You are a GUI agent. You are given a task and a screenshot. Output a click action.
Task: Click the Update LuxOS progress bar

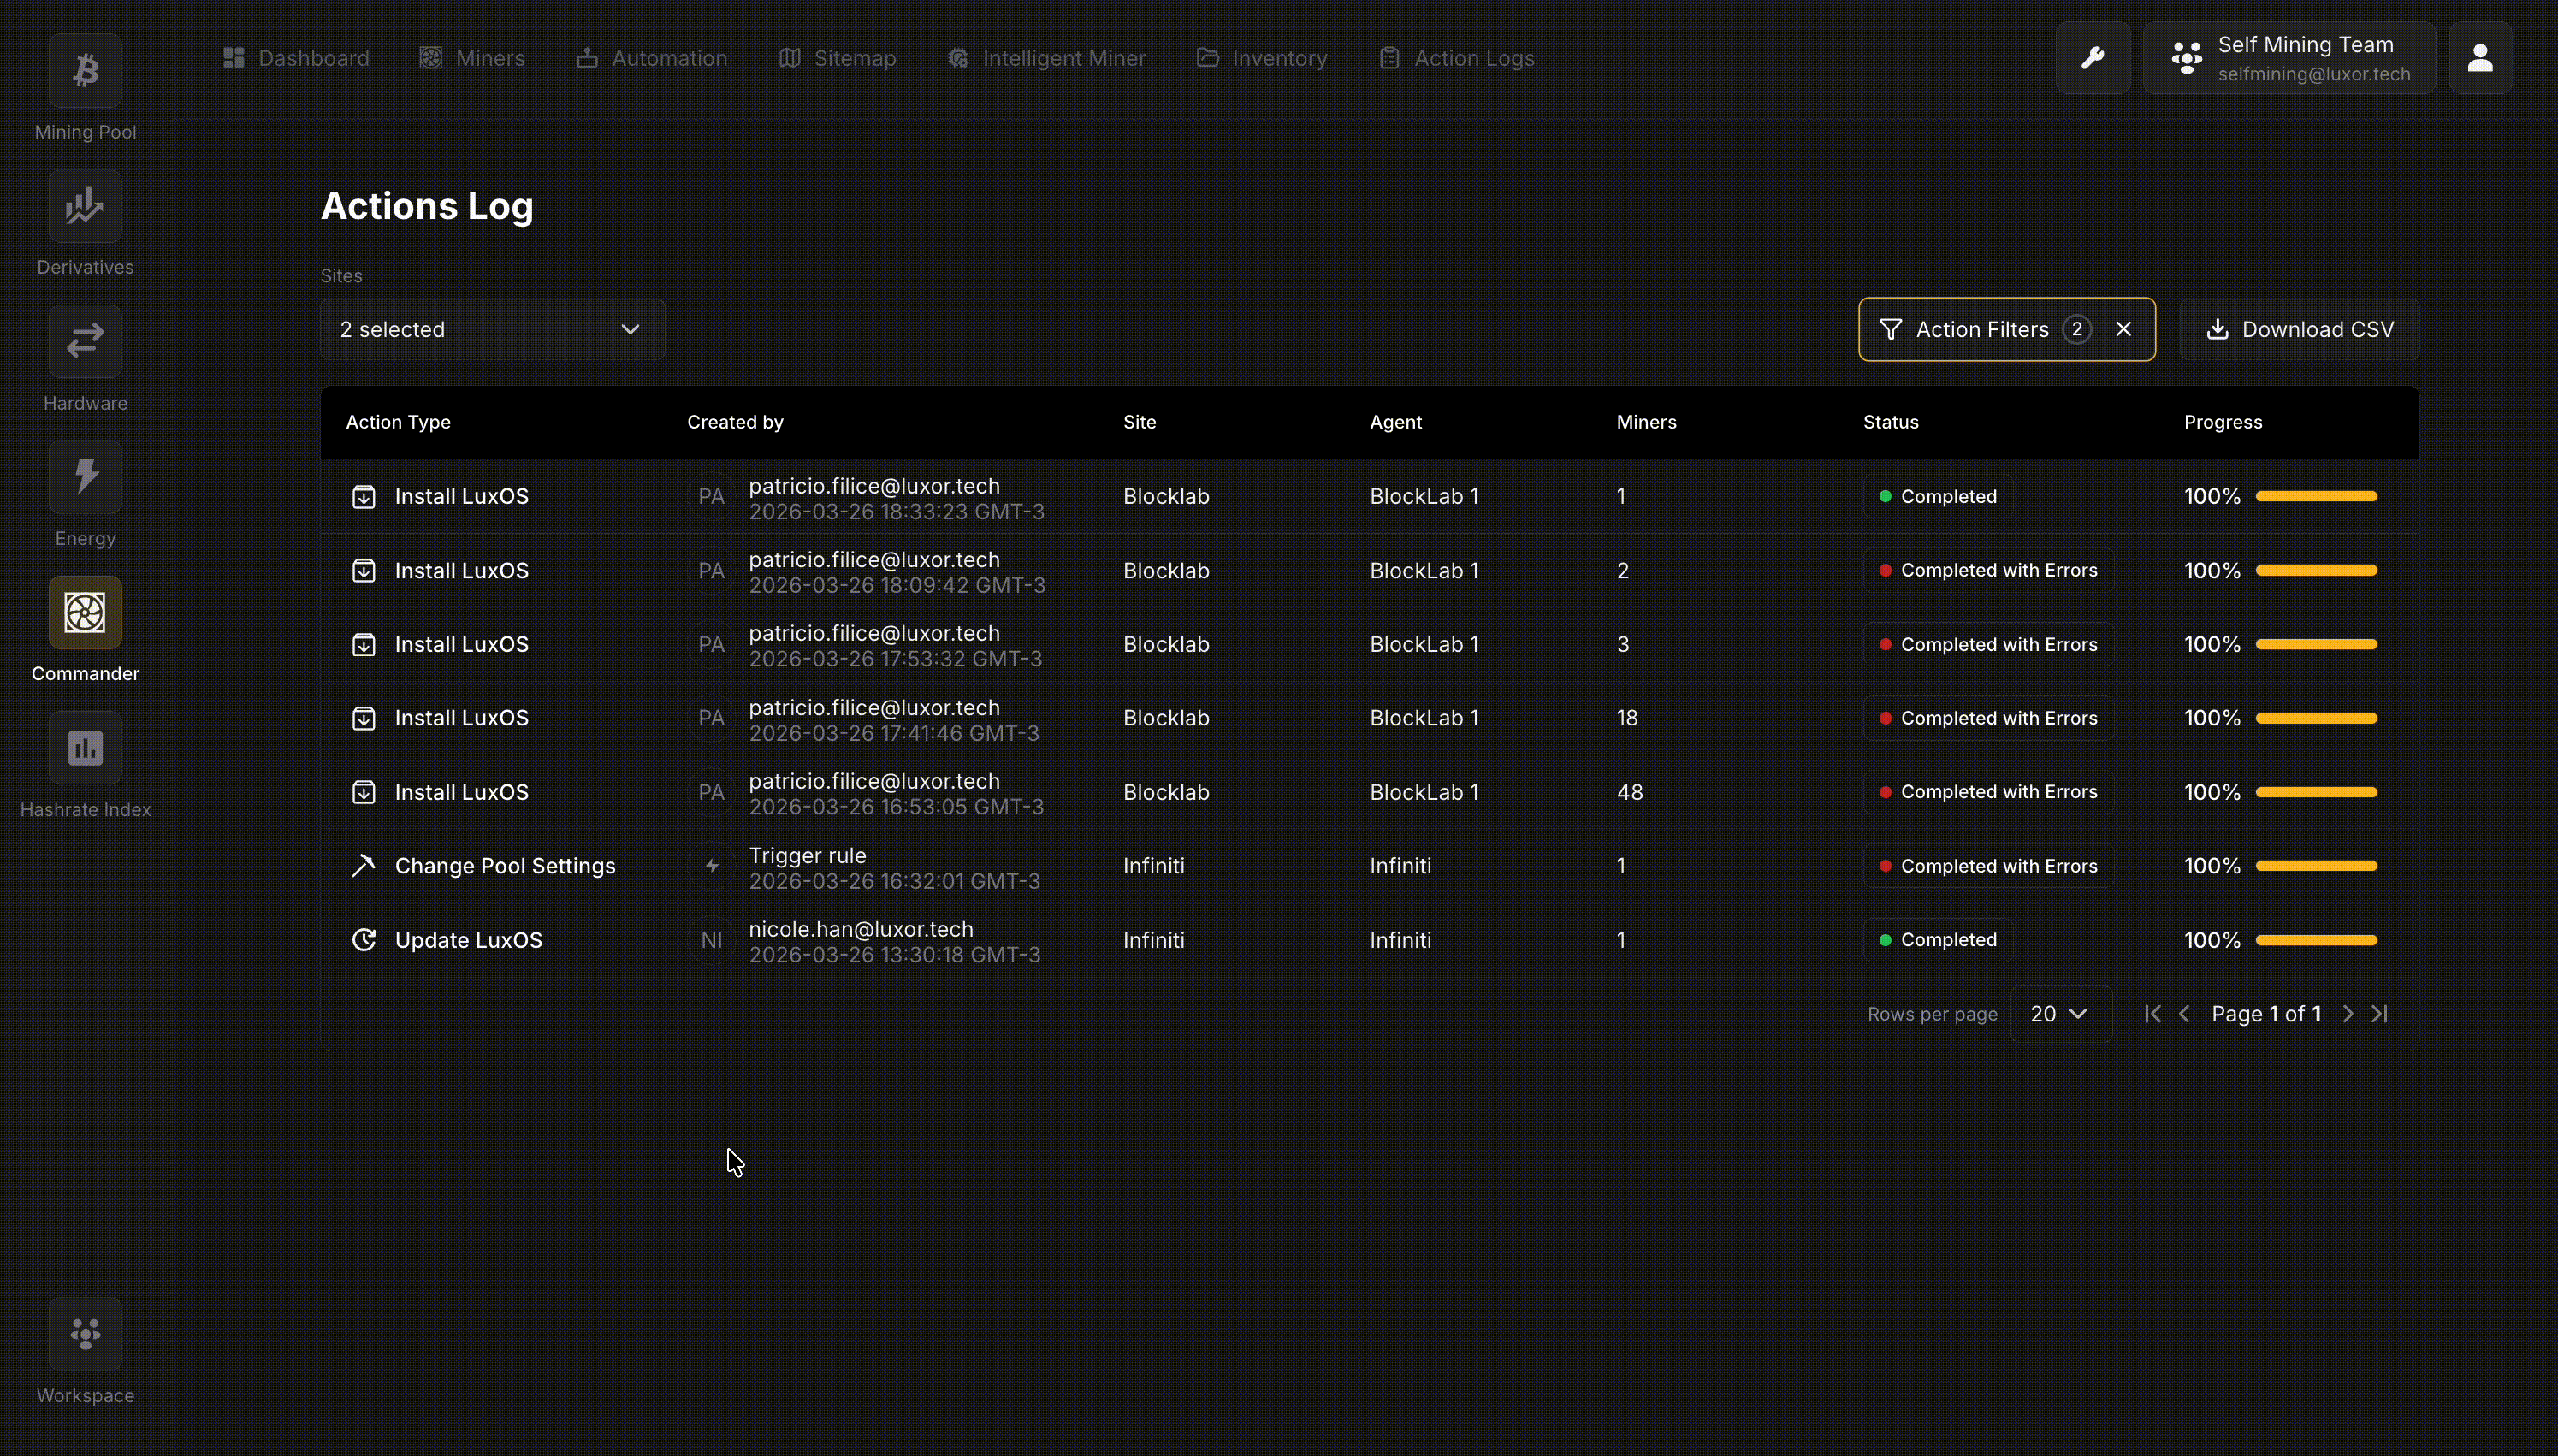pos(2317,939)
